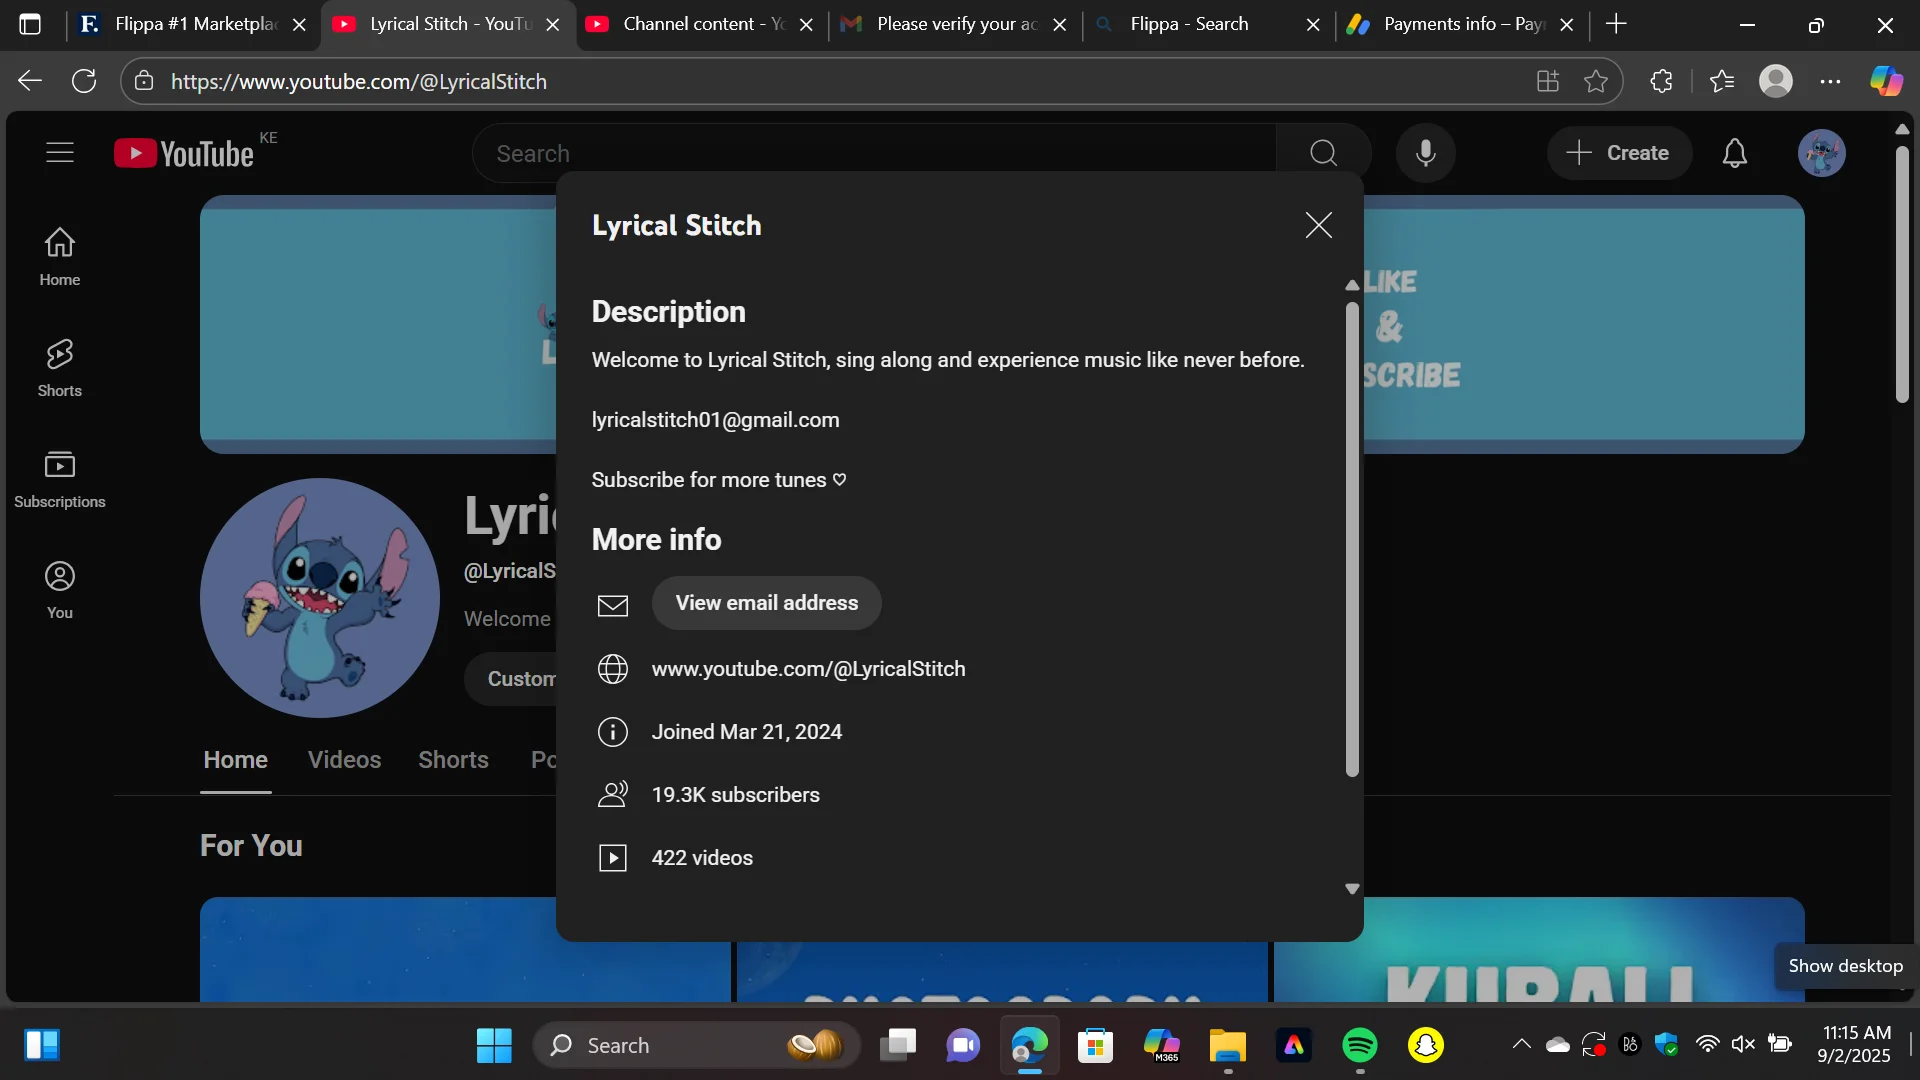Viewport: 1920px width, 1080px height.
Task: Click the dialog's vertical scrollbar thumb
Action: (1352, 538)
